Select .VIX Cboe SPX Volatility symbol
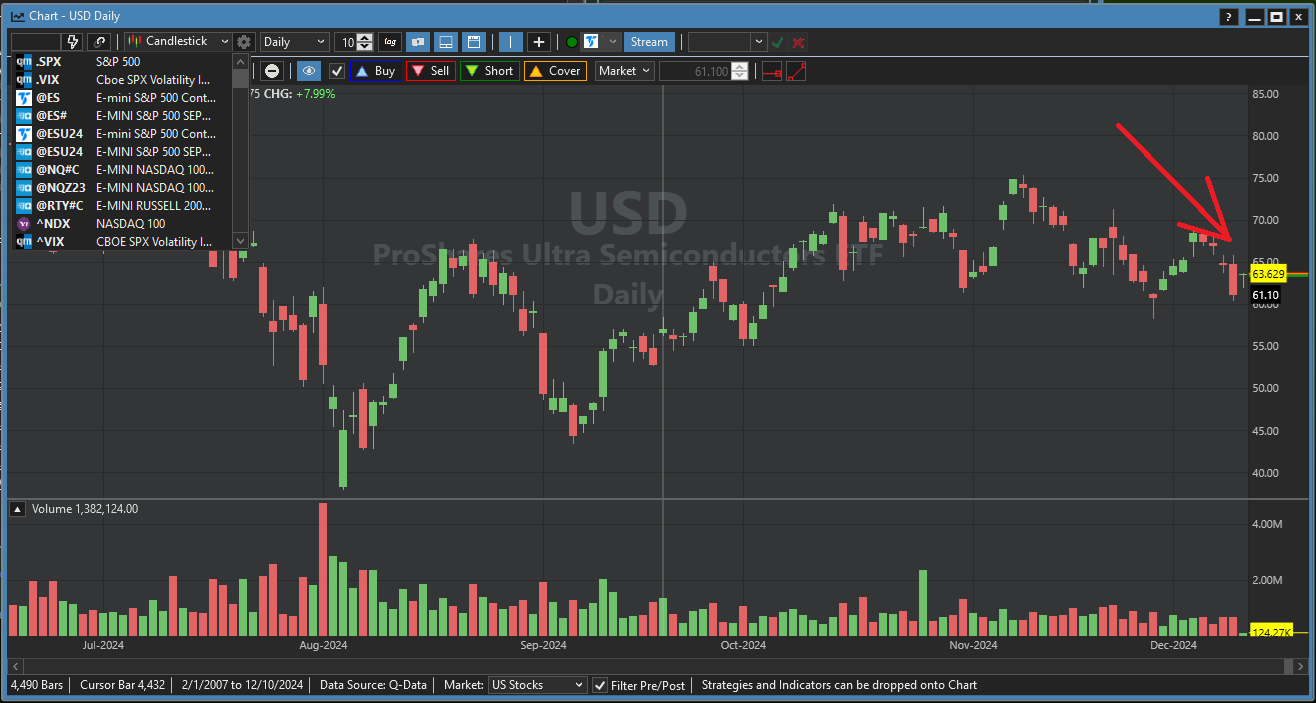 click(x=121, y=79)
